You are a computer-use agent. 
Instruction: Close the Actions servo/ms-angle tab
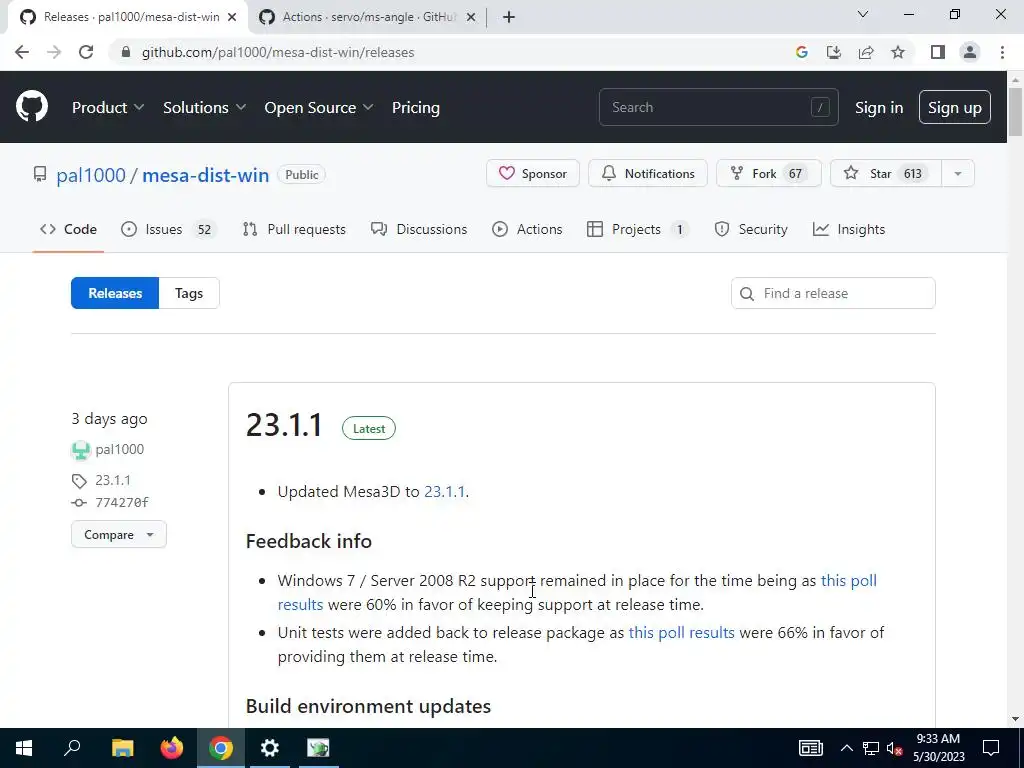[471, 17]
